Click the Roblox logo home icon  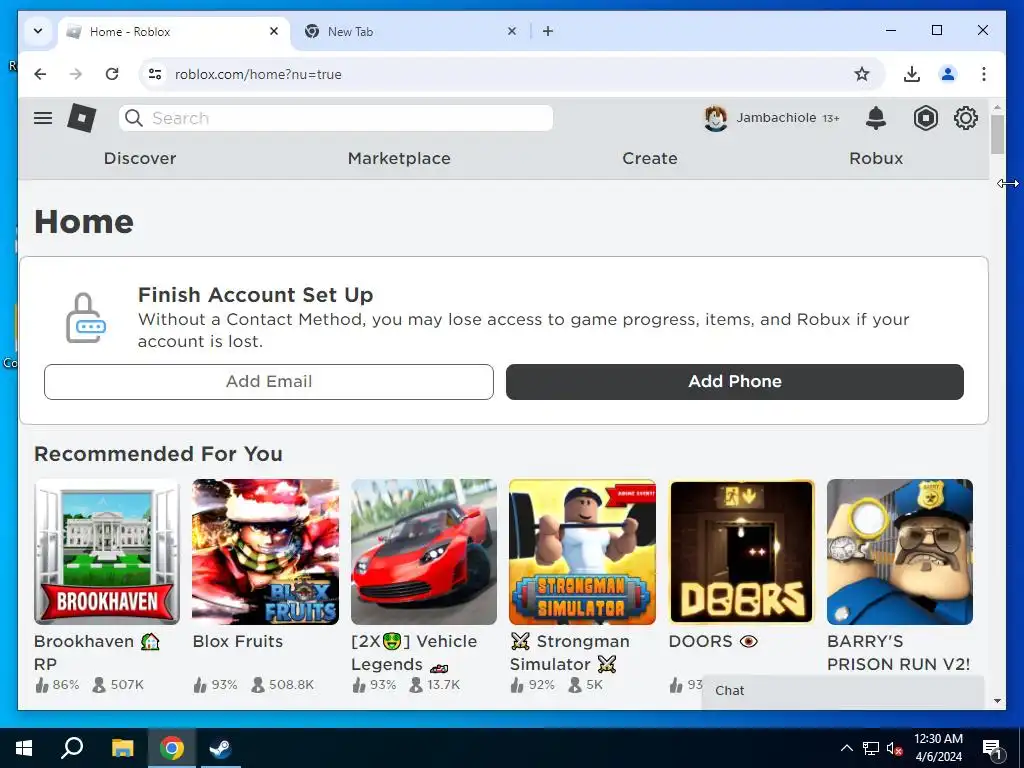click(82, 118)
